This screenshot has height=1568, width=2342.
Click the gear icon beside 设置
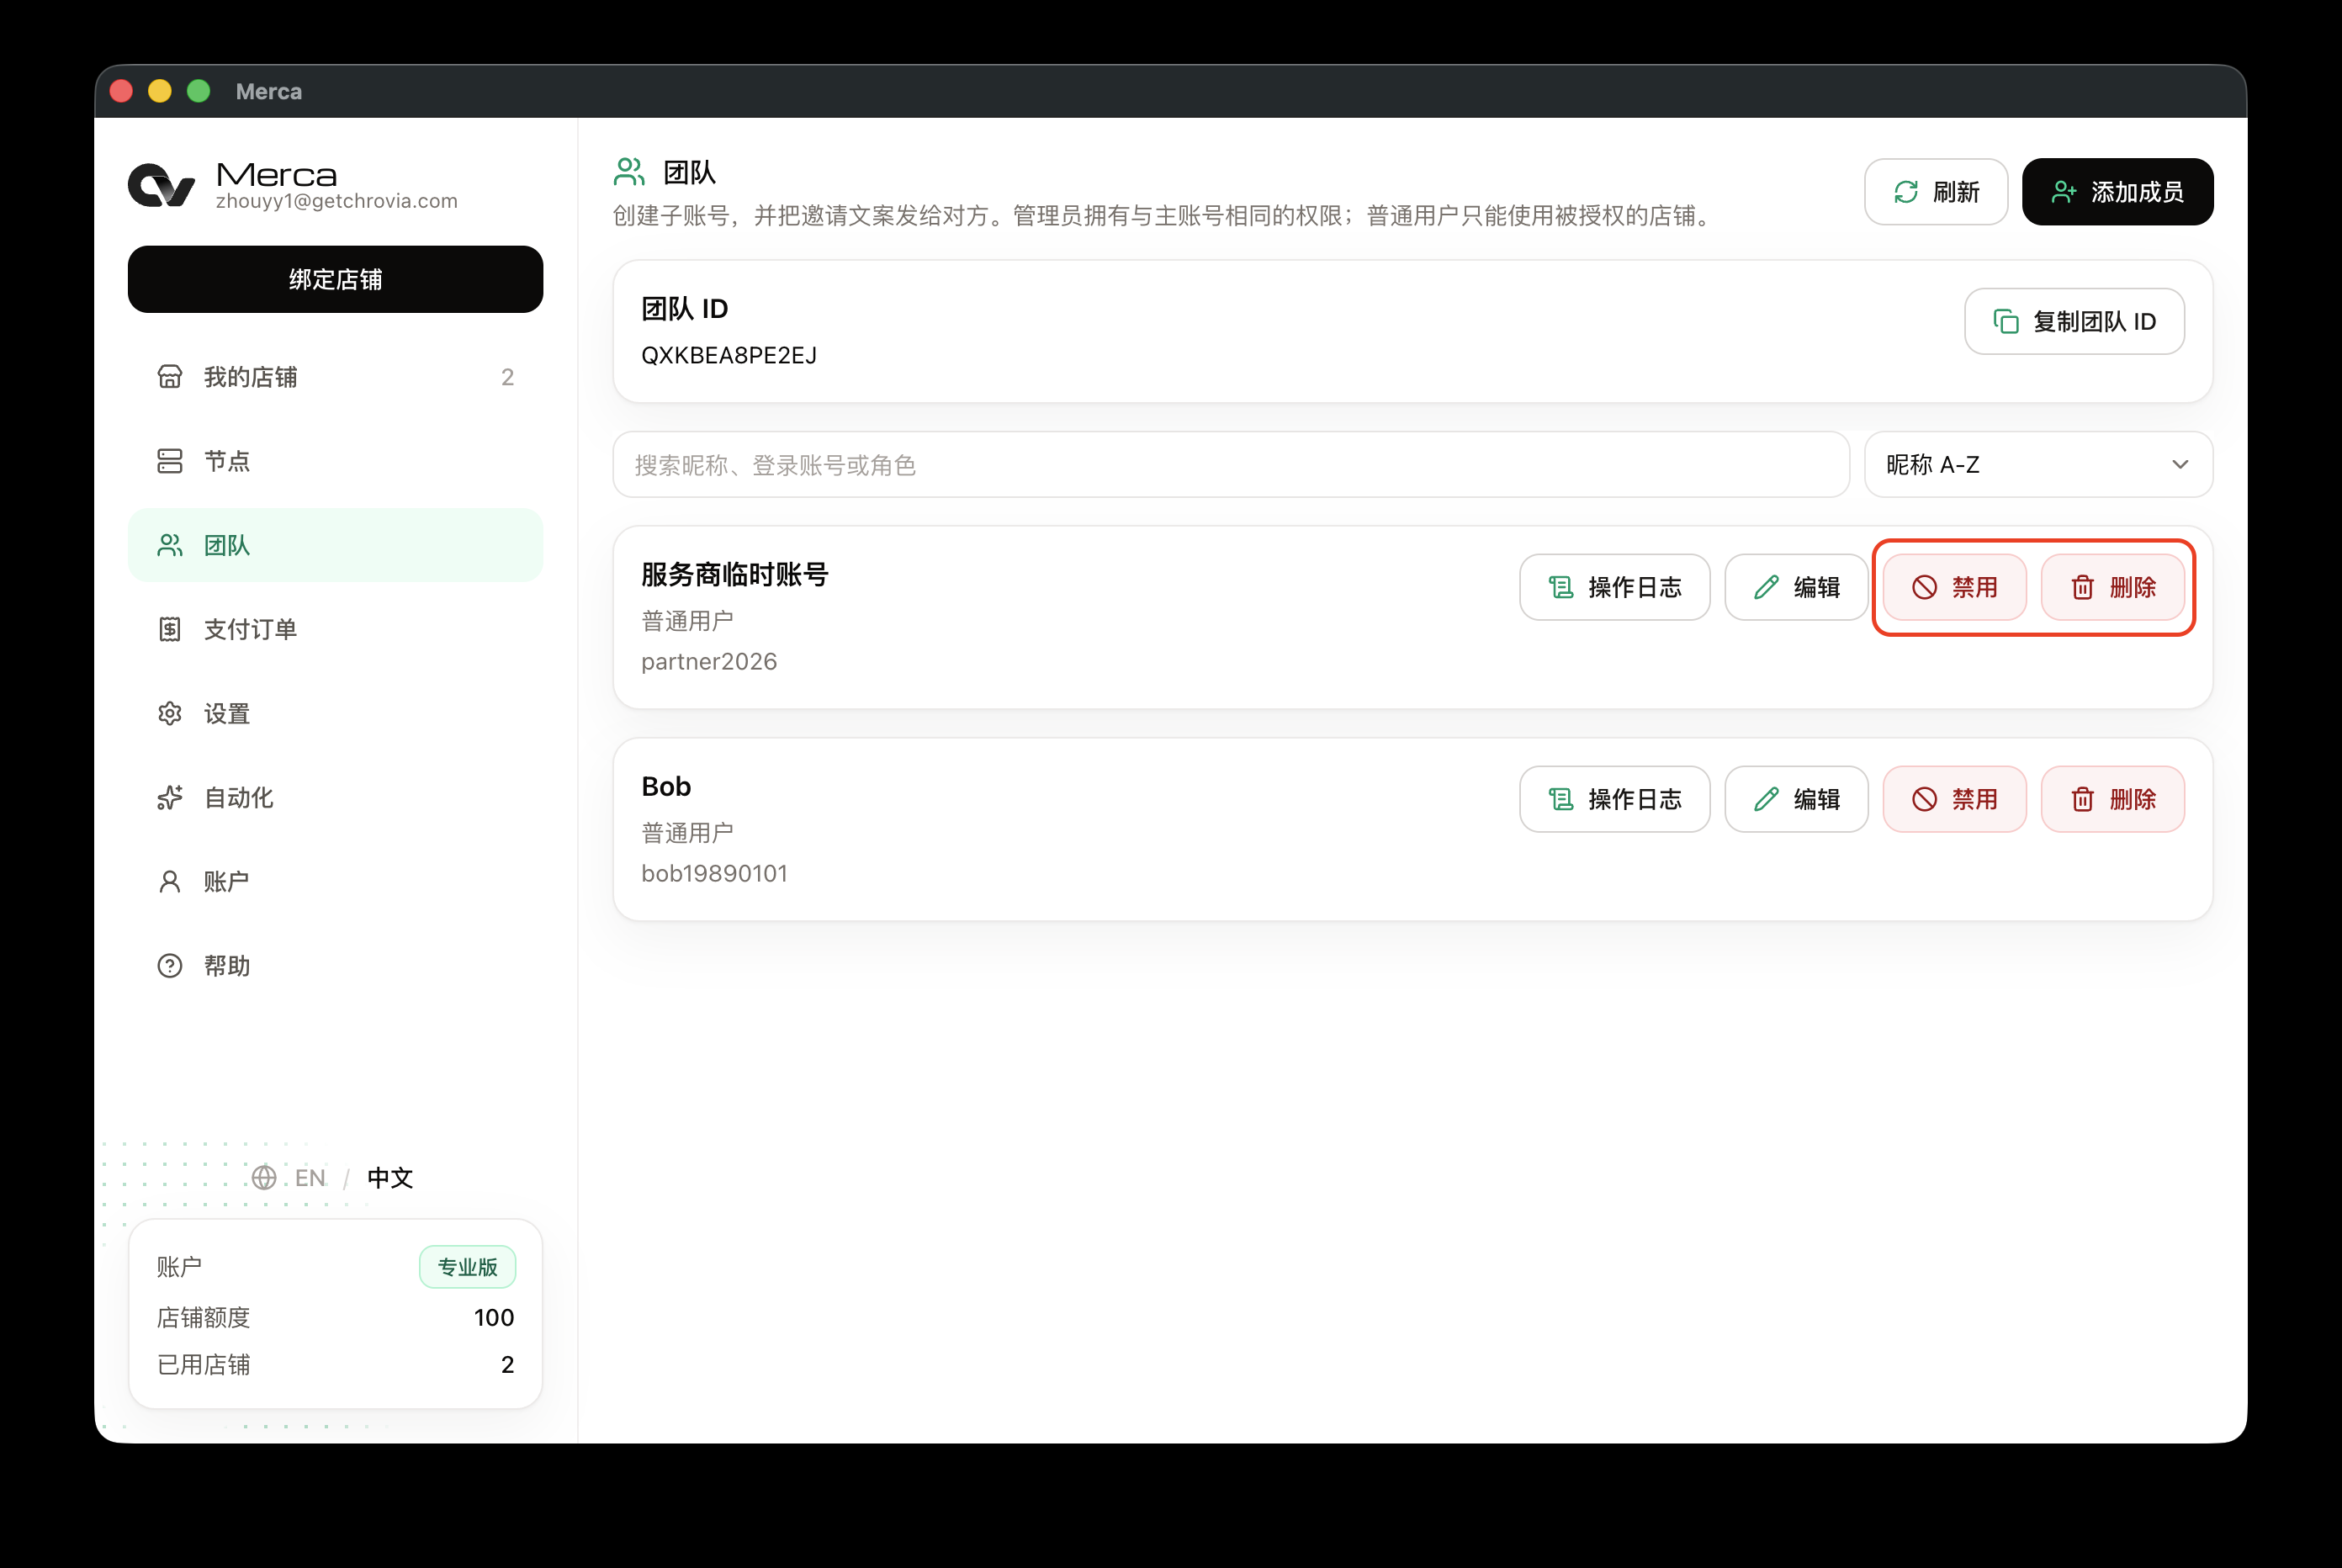click(170, 713)
